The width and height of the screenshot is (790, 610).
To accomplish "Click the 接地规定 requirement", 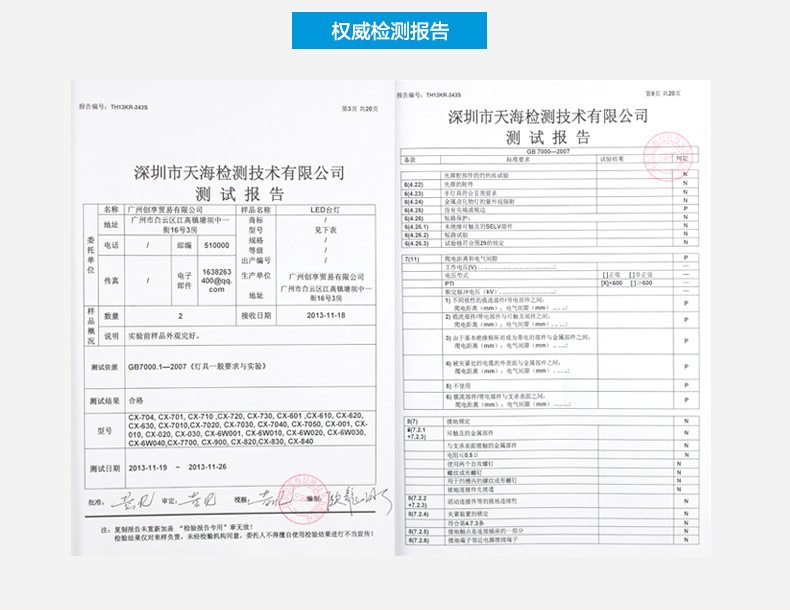I will coord(458,421).
